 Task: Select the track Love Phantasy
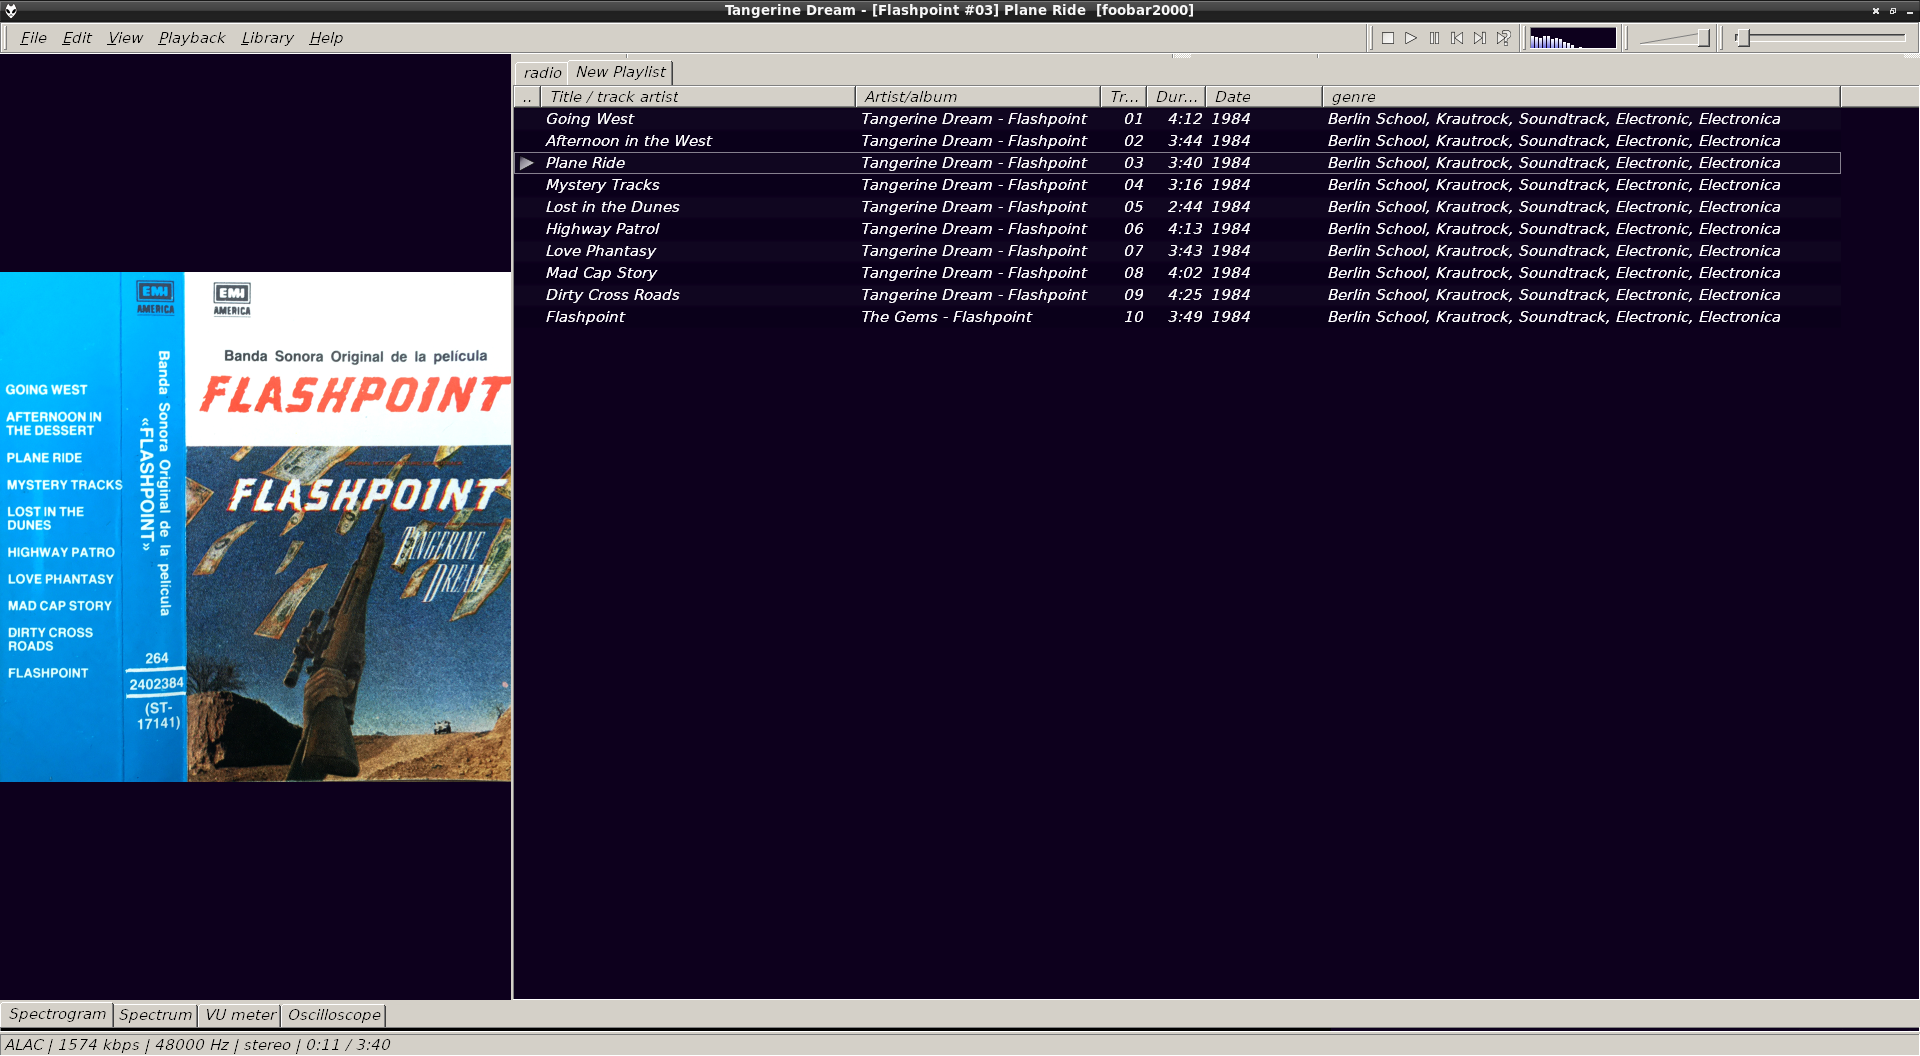pyautogui.click(x=1177, y=251)
